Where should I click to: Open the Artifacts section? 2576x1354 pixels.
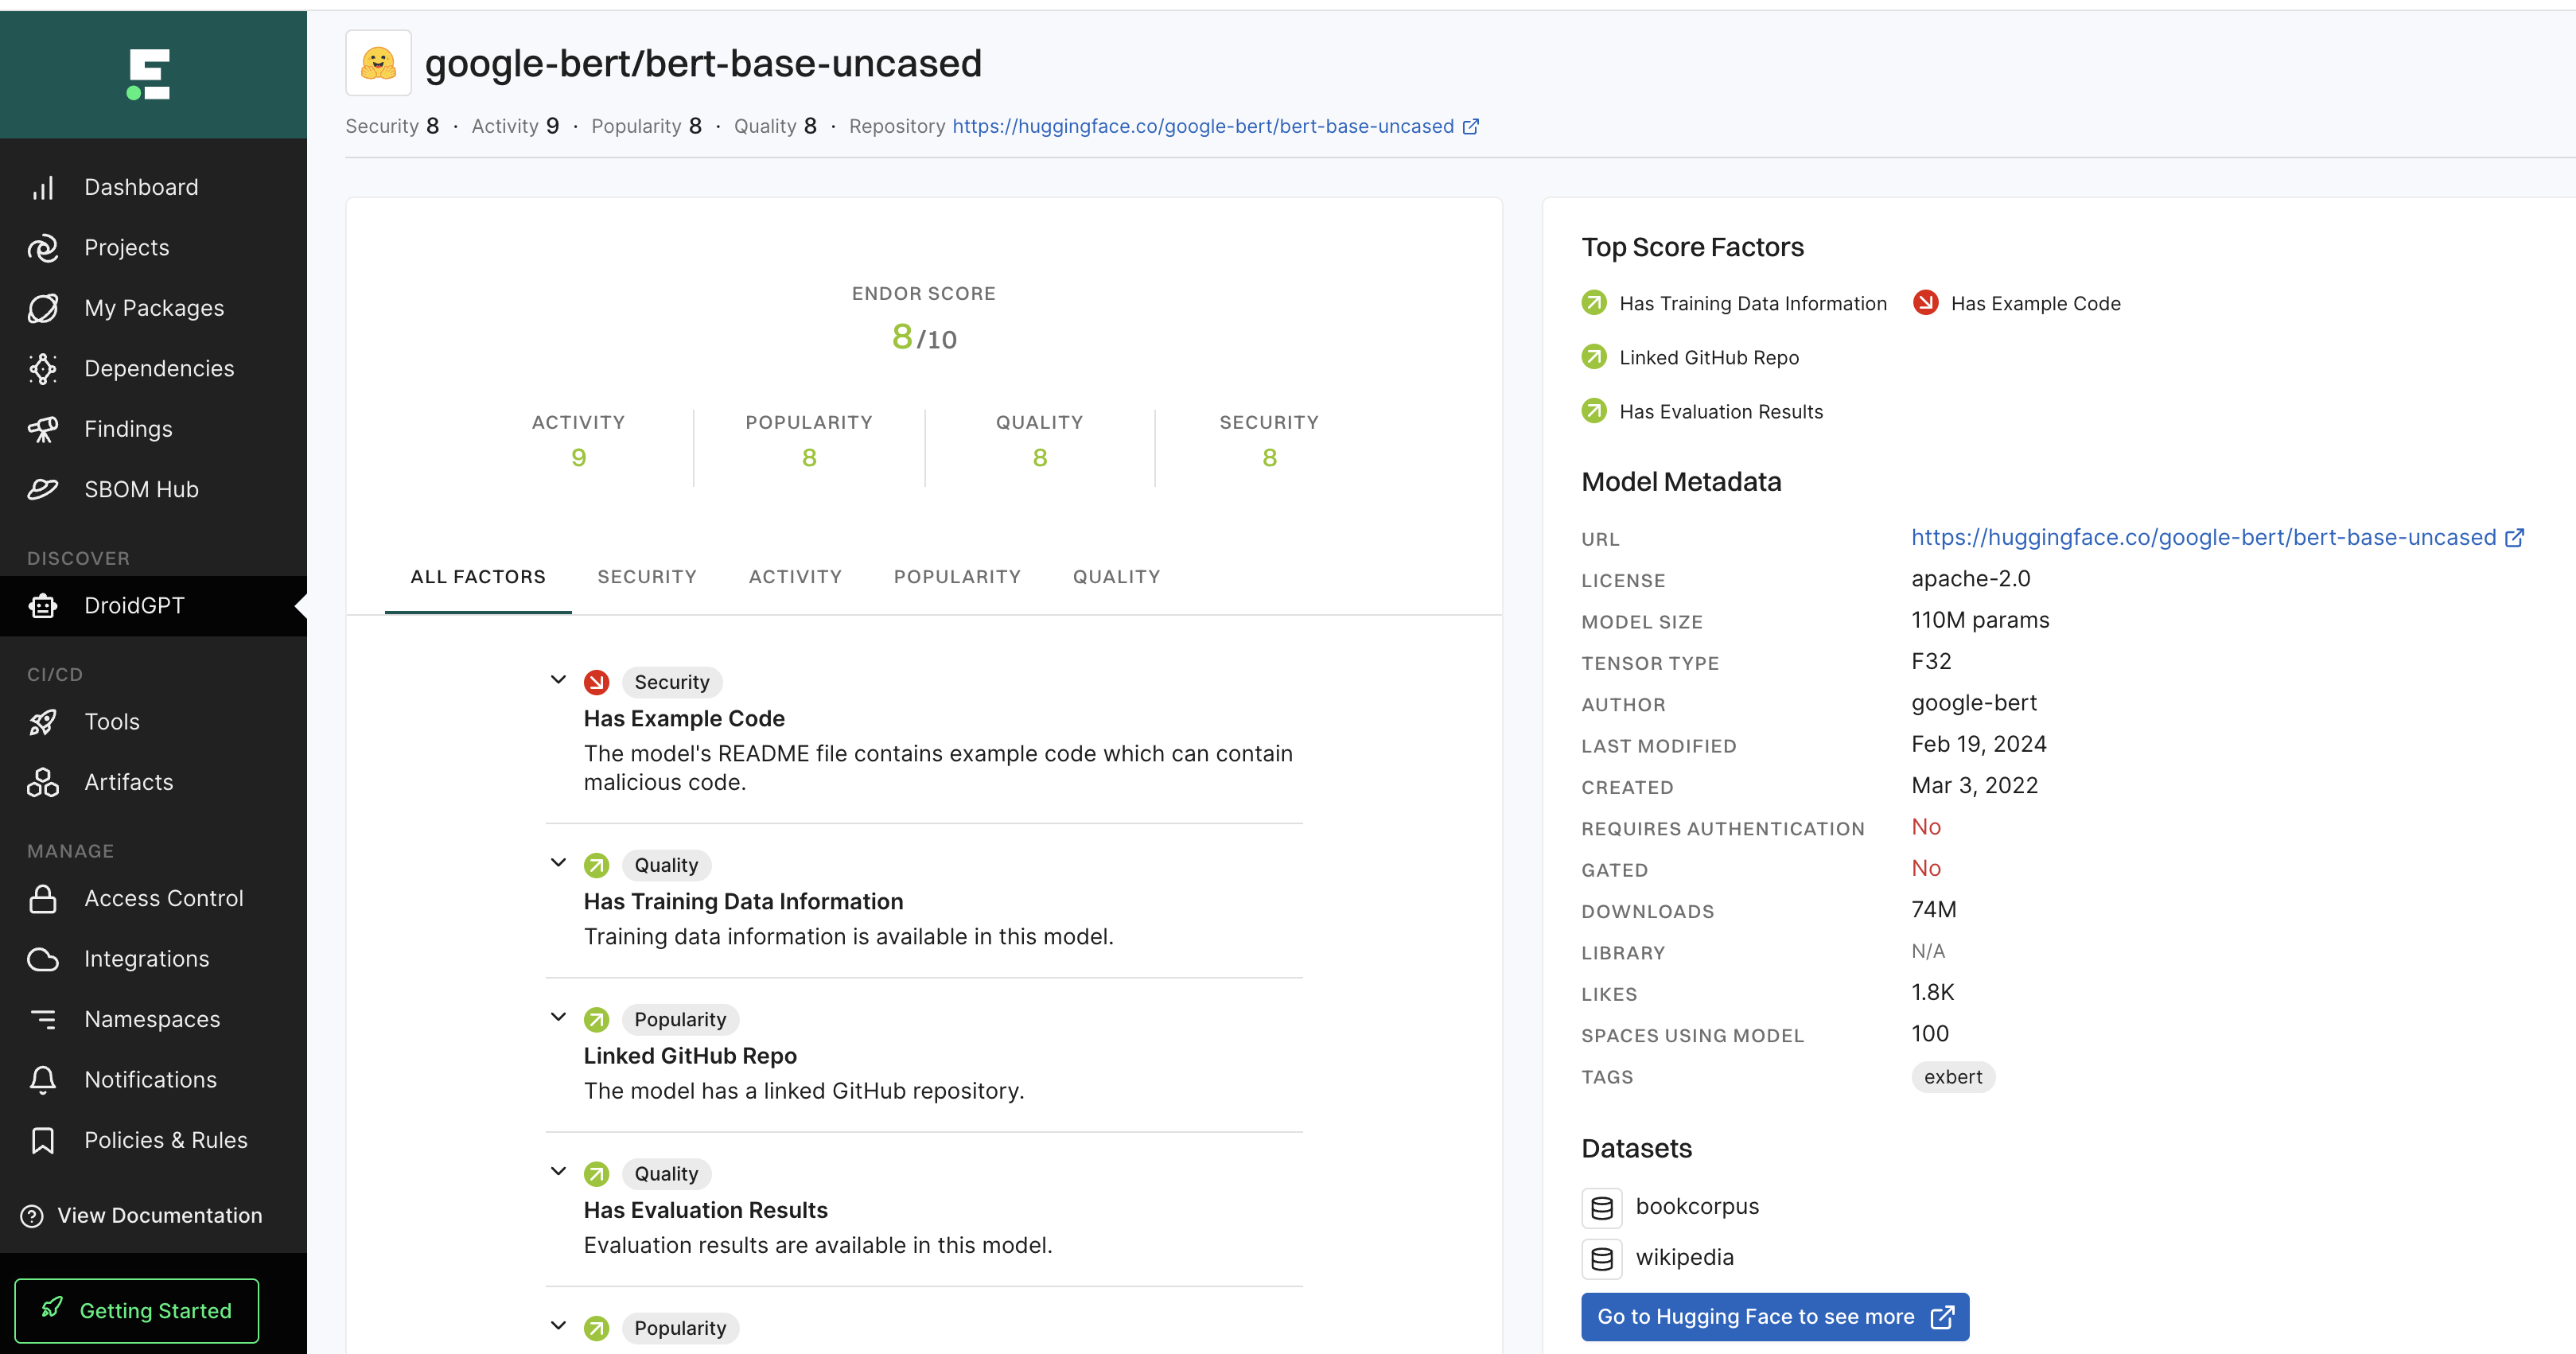coord(130,782)
